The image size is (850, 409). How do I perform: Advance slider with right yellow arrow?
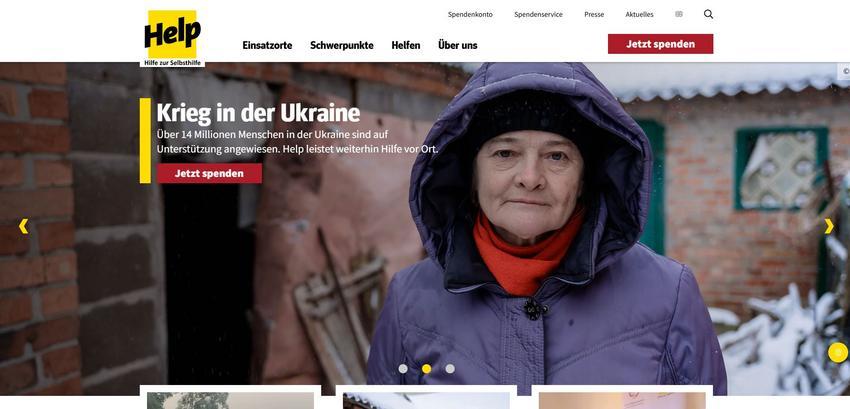point(828,226)
